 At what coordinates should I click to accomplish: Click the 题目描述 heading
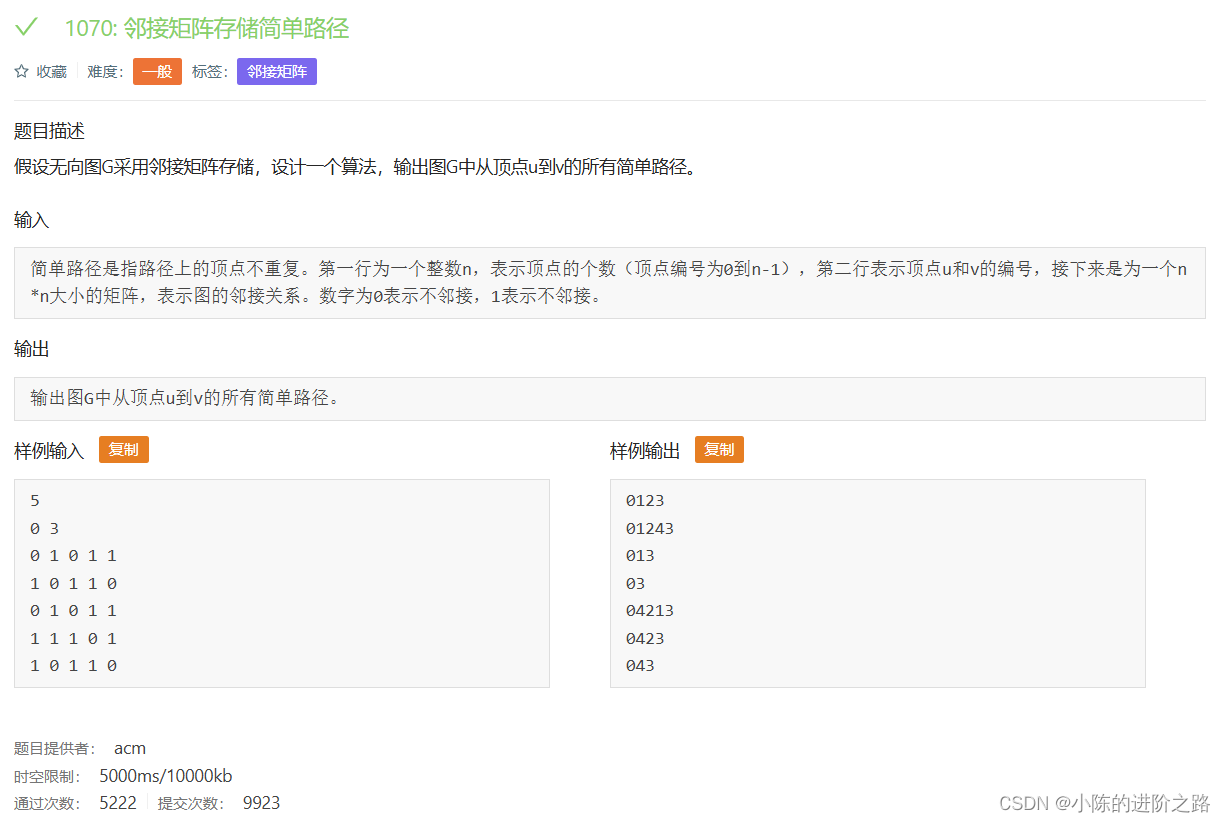[50, 131]
